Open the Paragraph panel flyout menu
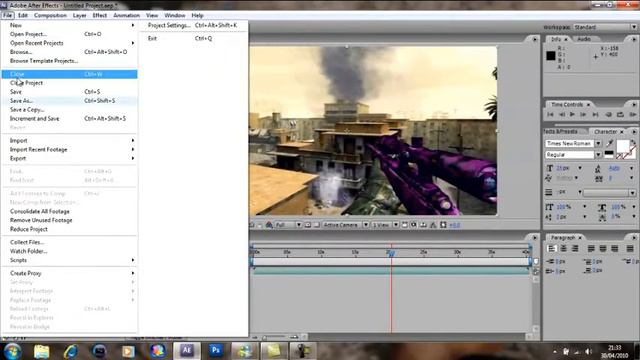 pyautogui.click(x=634, y=238)
